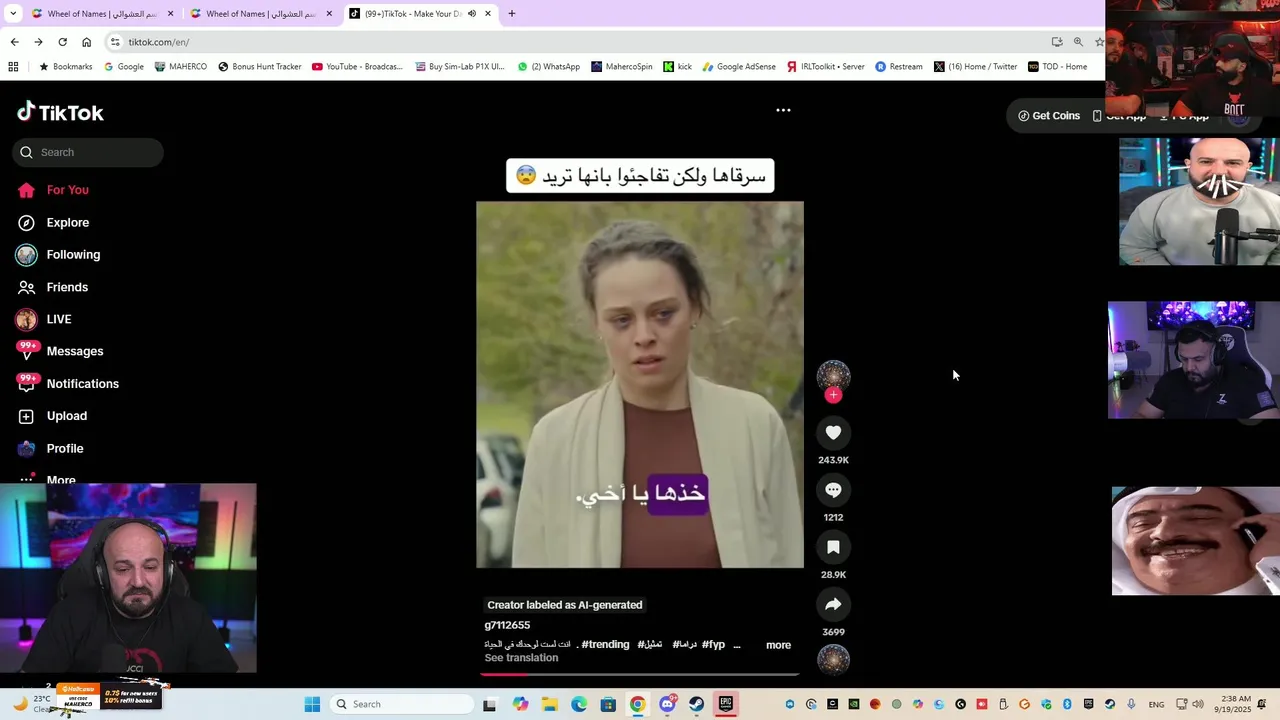Share the video with arrow icon

pos(833,604)
